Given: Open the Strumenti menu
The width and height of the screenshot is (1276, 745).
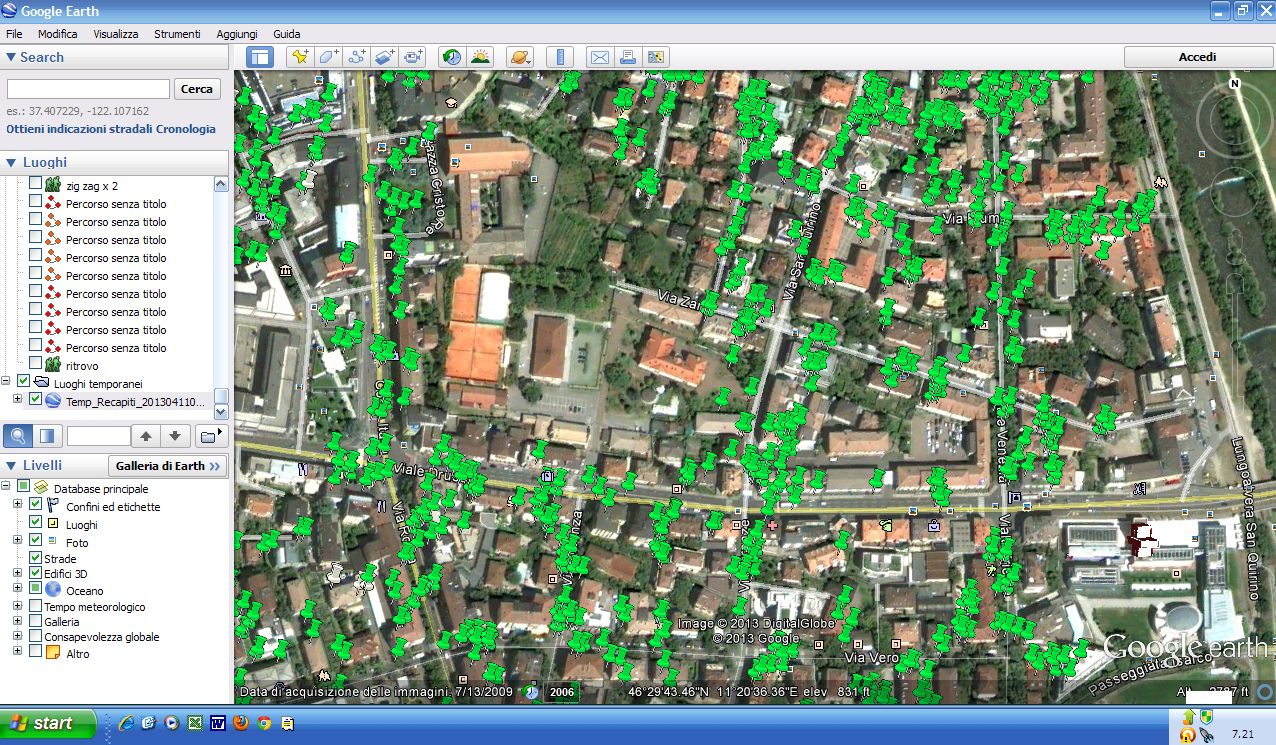Looking at the screenshot, I should click(177, 34).
